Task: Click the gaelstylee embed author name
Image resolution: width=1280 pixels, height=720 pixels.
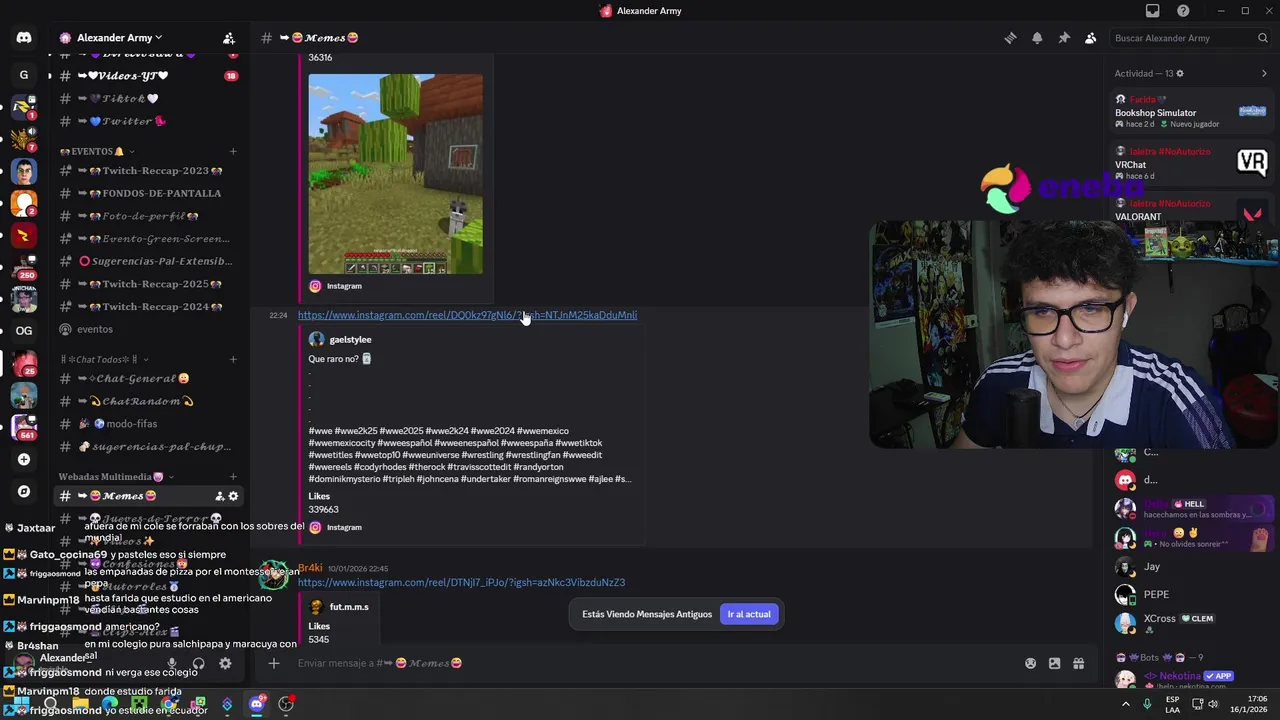Action: tap(350, 340)
